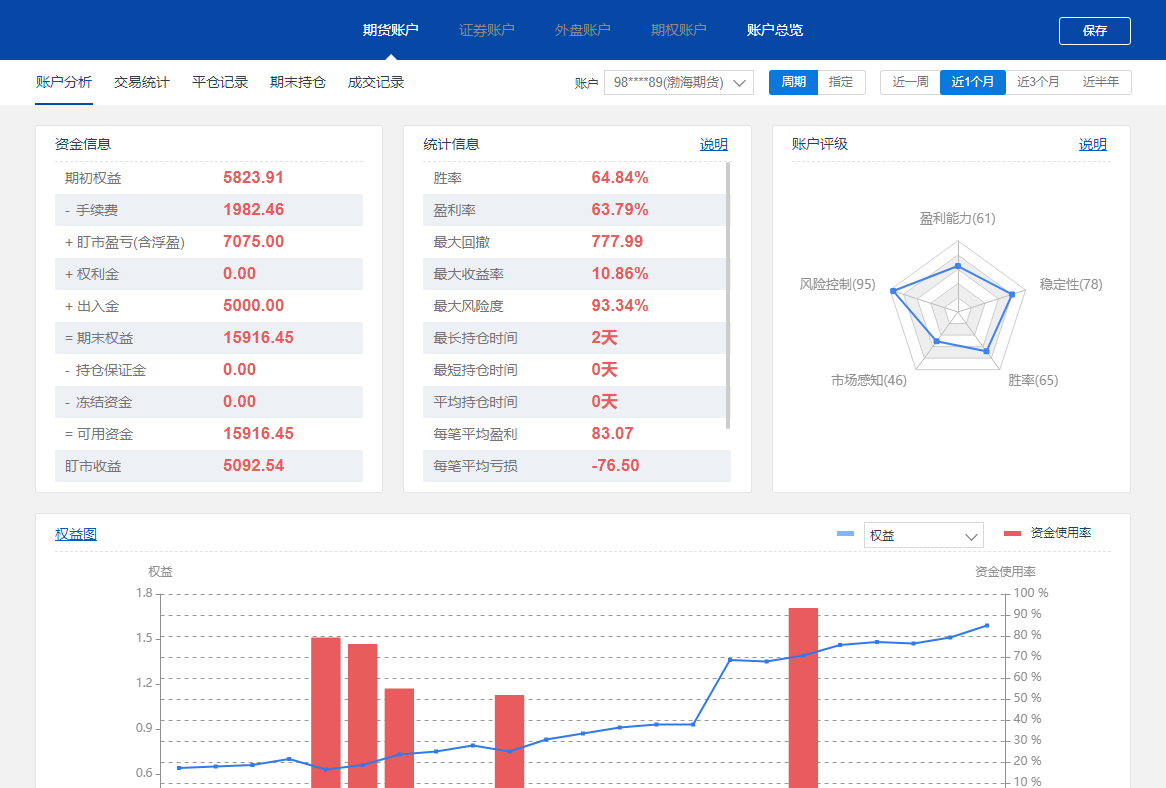The width and height of the screenshot is (1166, 788).
Task: Click the 最大回撤 value 777.99
Action: point(617,242)
